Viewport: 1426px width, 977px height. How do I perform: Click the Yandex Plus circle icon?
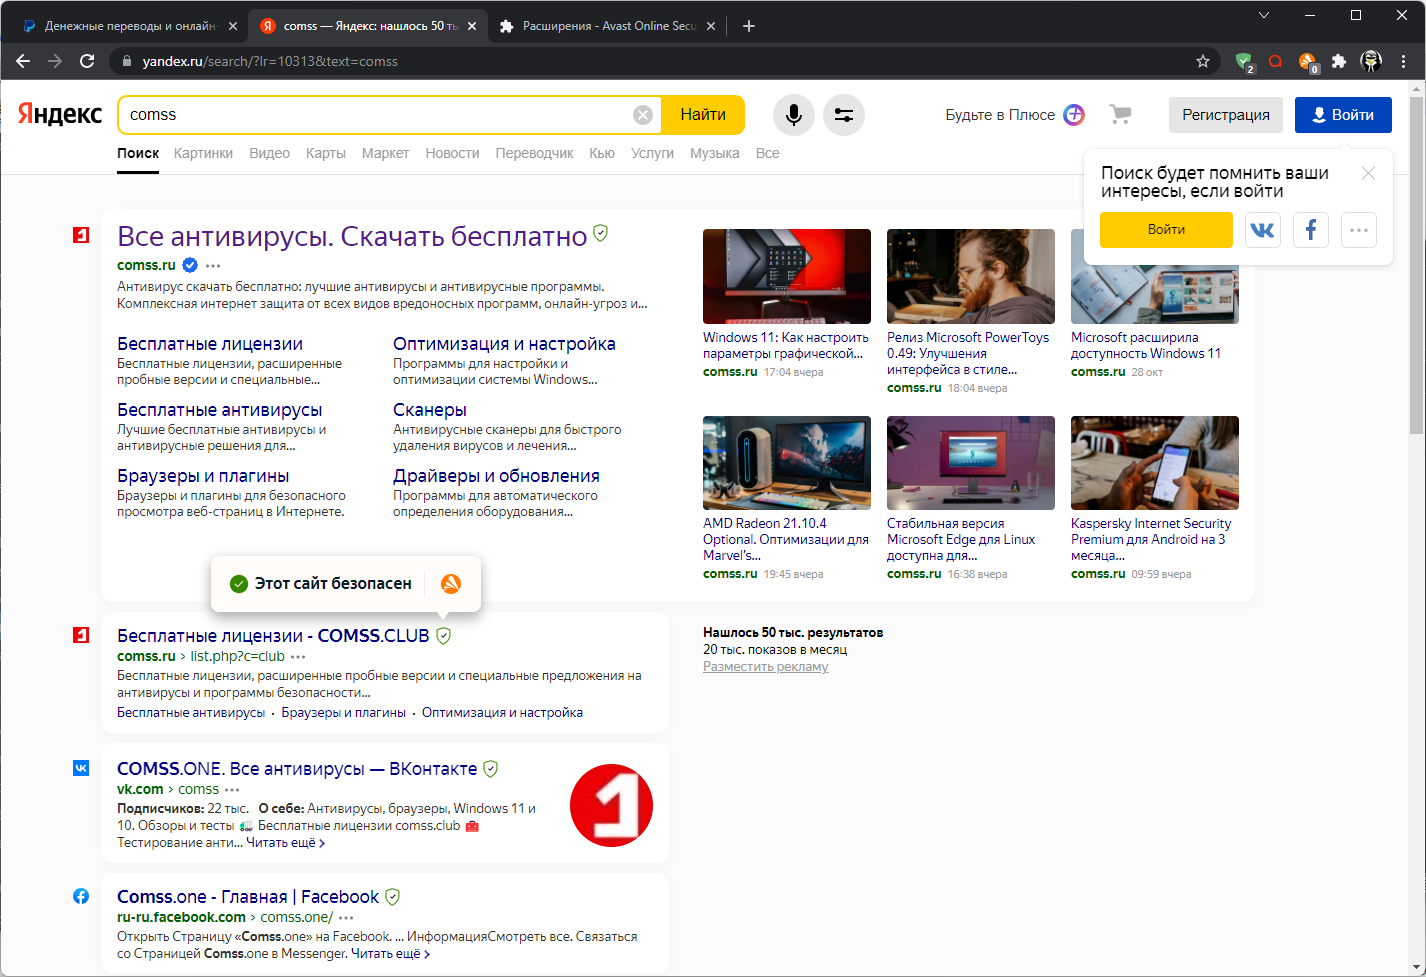click(x=1074, y=115)
